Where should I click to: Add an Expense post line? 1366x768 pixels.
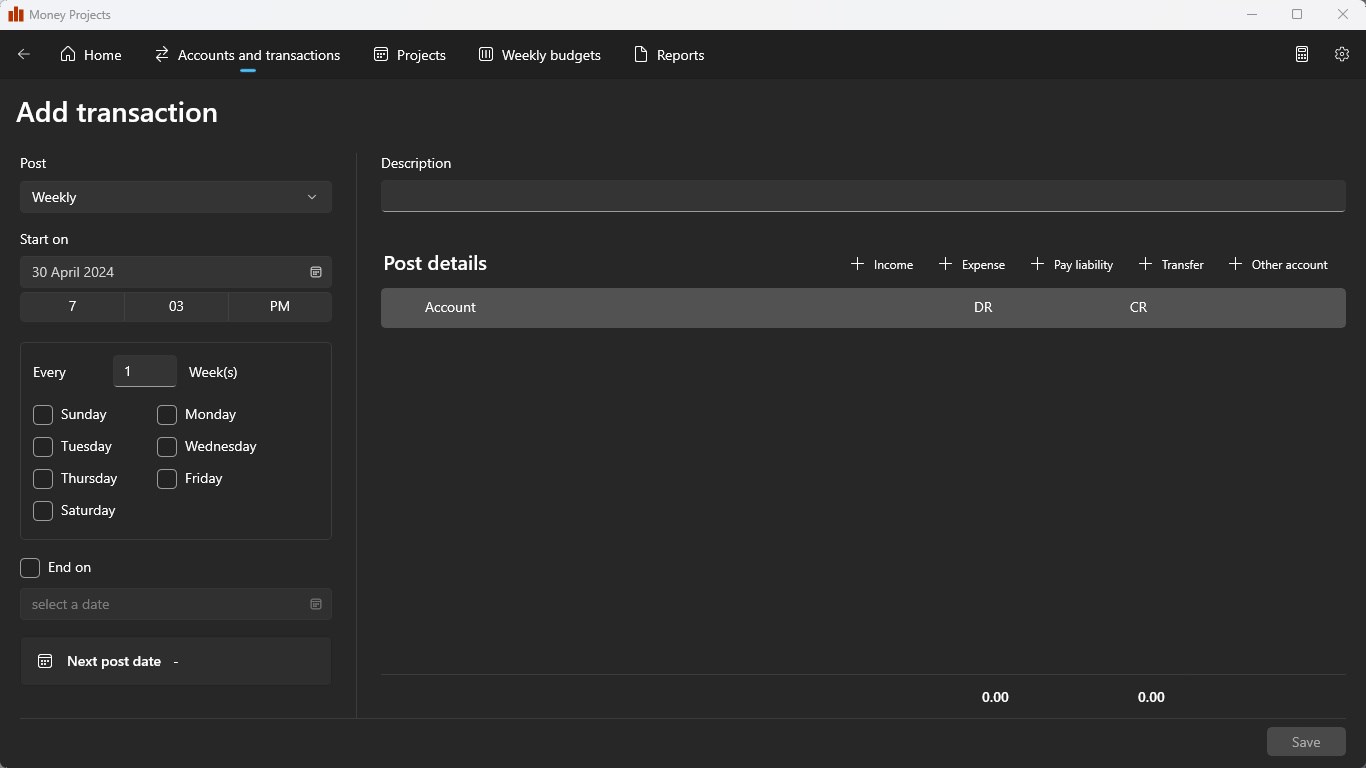972,264
